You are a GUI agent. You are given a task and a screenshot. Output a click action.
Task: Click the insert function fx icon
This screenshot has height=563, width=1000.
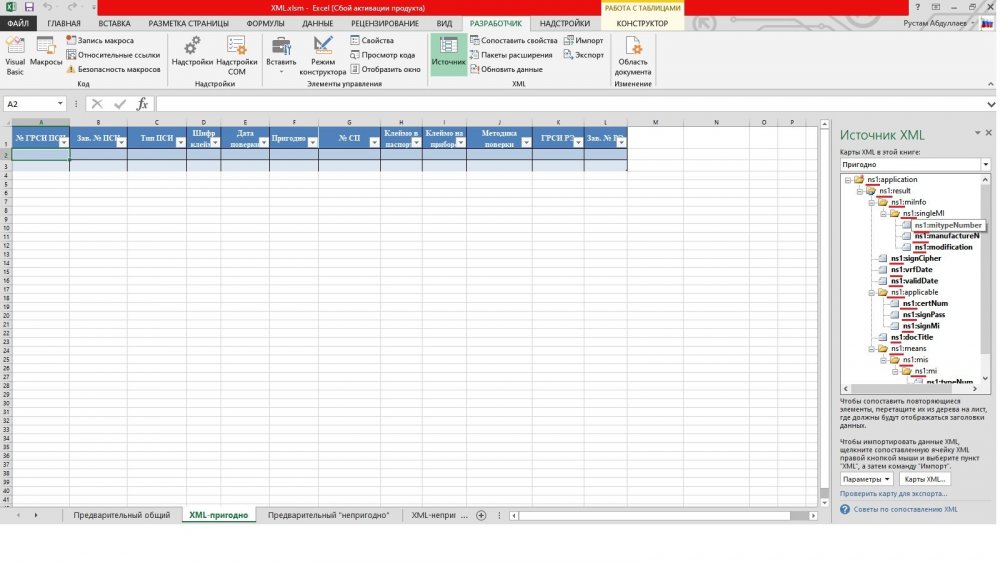[142, 104]
